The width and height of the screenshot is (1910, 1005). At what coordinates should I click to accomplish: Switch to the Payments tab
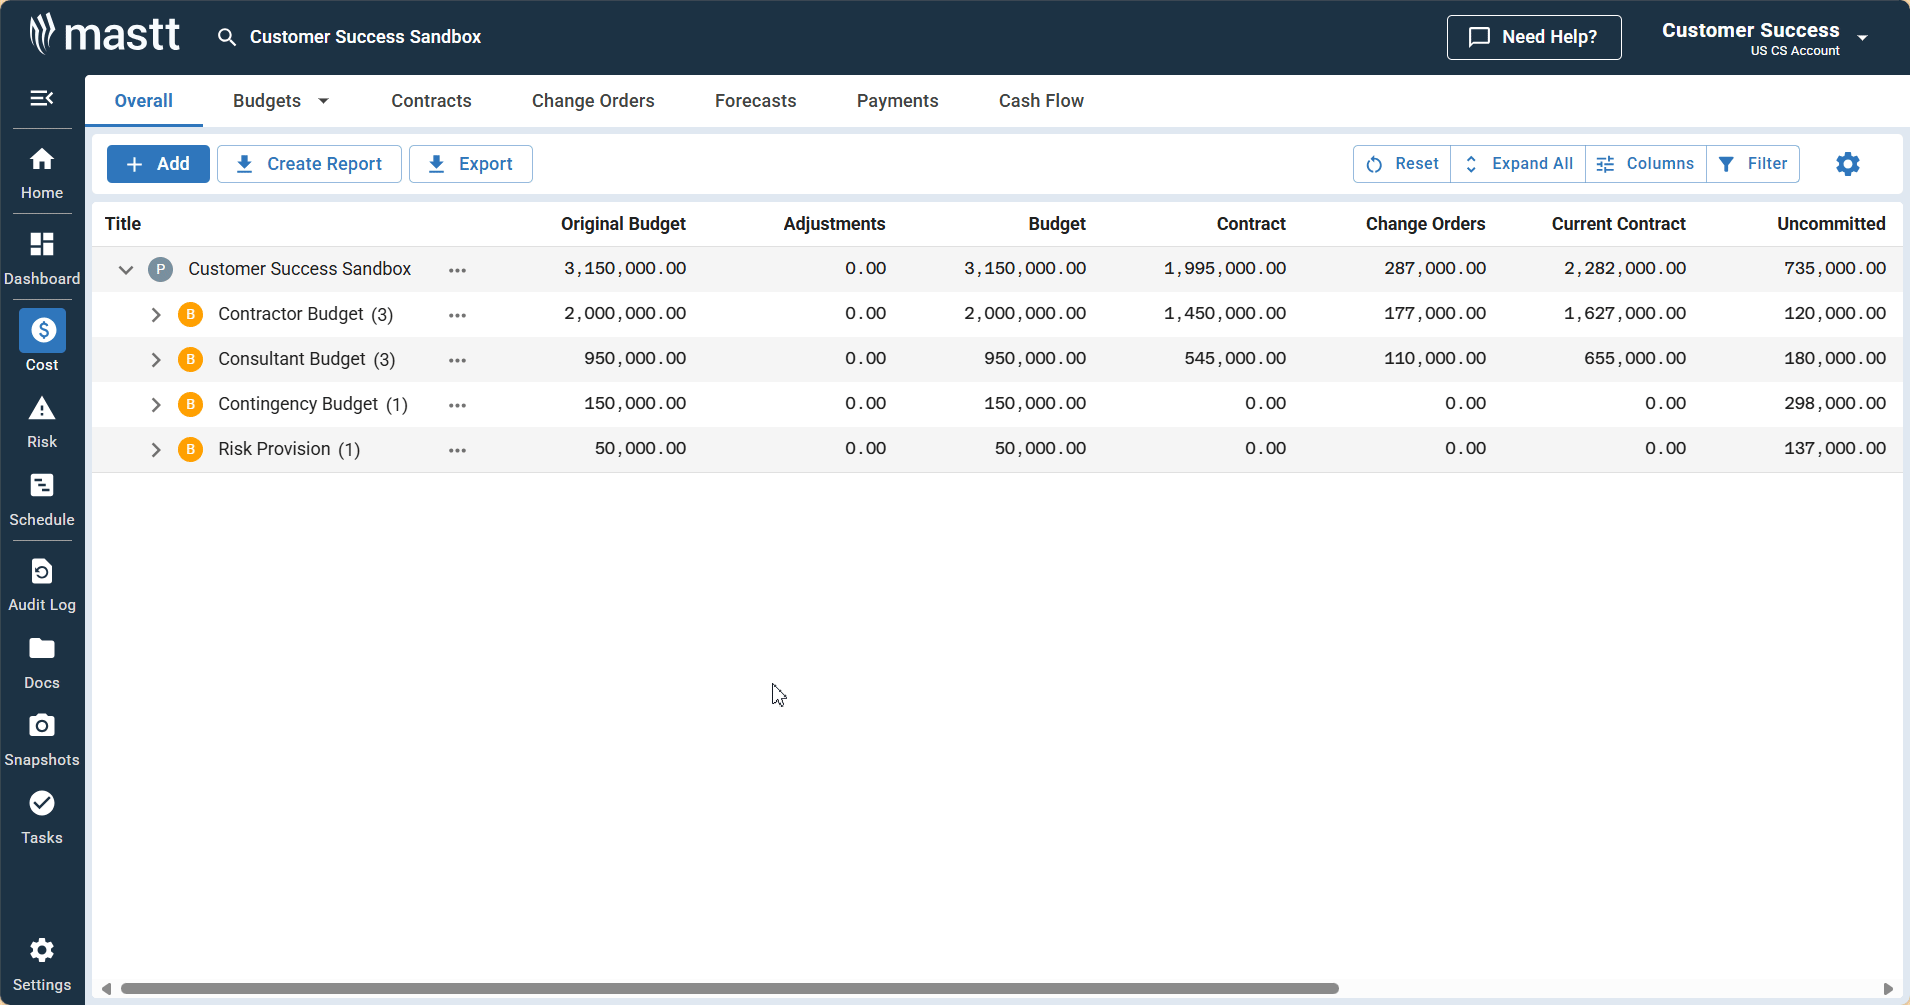coord(897,101)
